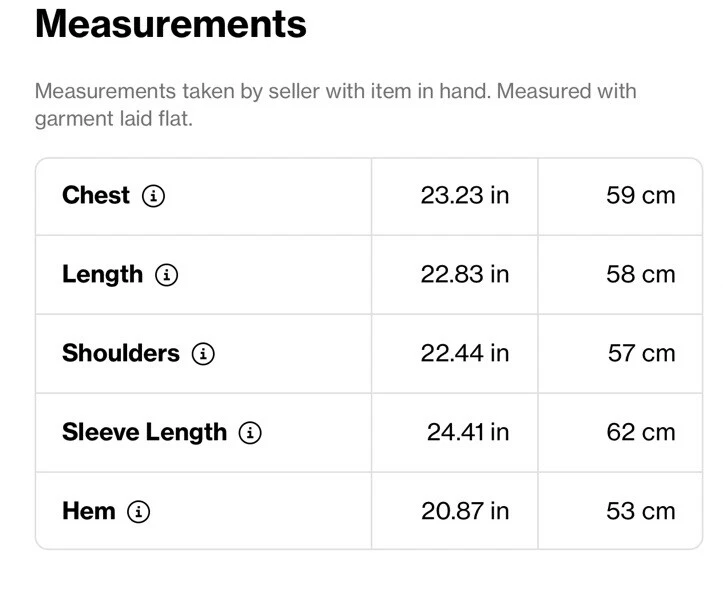This screenshot has width=723, height=594.
Task: Click the 53 cm hem value
Action: [640, 512]
